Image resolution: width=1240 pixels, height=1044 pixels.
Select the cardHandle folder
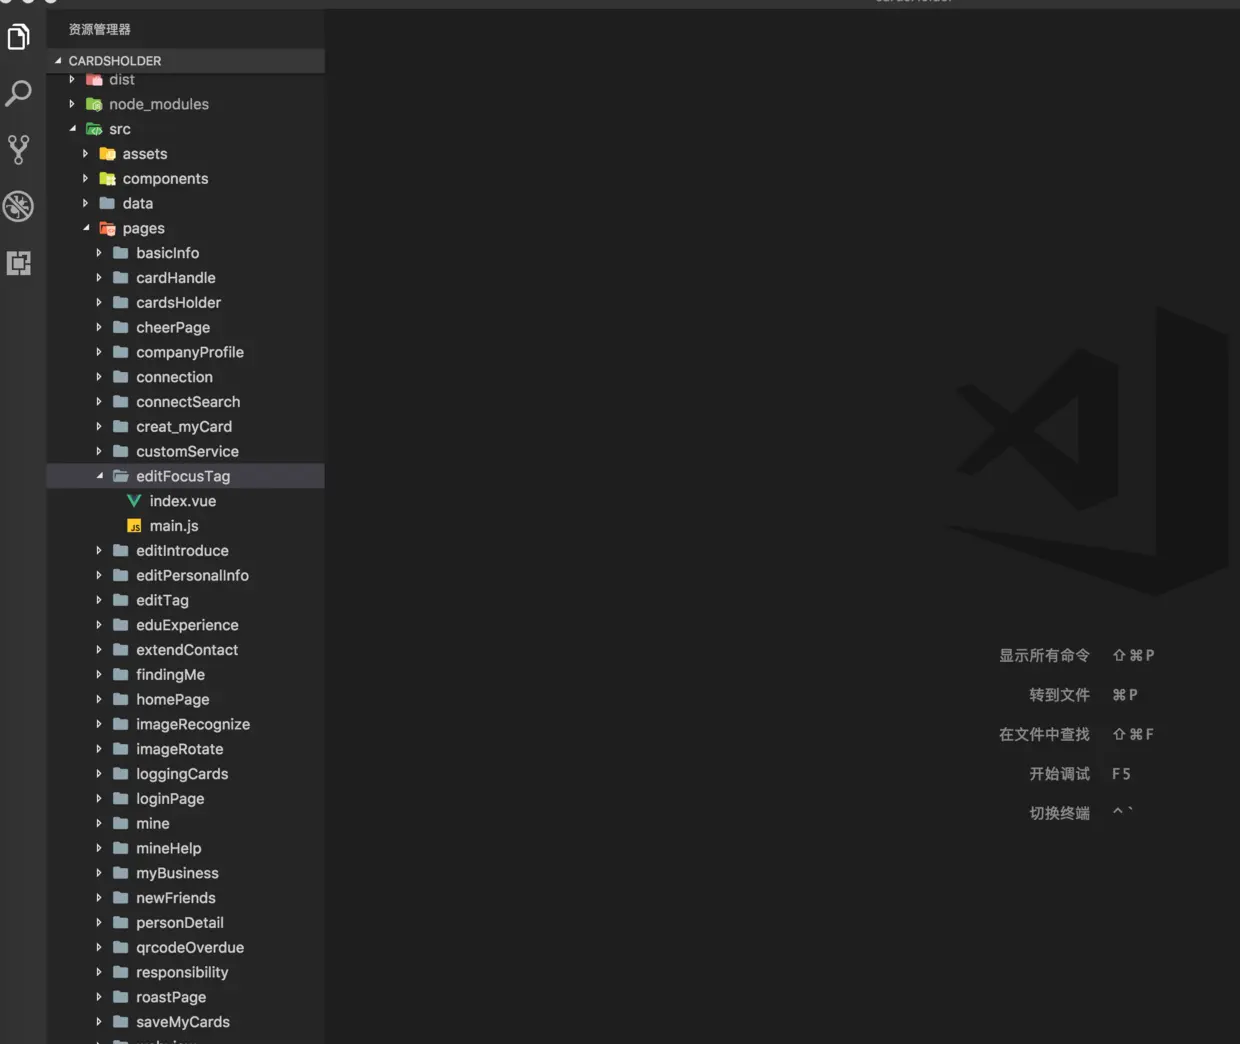pyautogui.click(x=186, y=278)
